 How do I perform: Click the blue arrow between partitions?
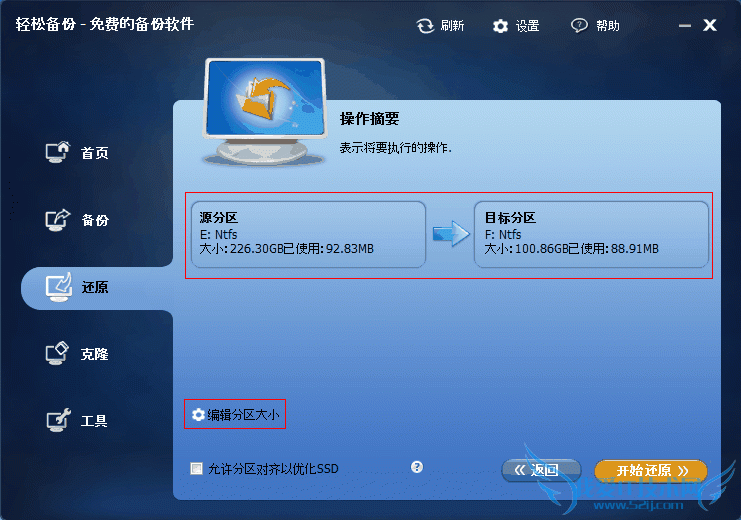tap(451, 234)
